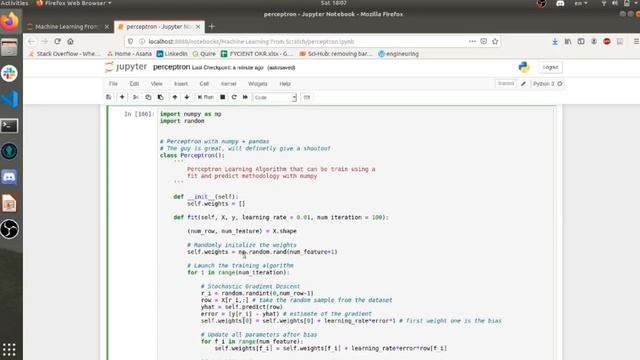The image size is (640, 360).
Task: Open the Jupyter logo home link
Action: (x=126, y=67)
